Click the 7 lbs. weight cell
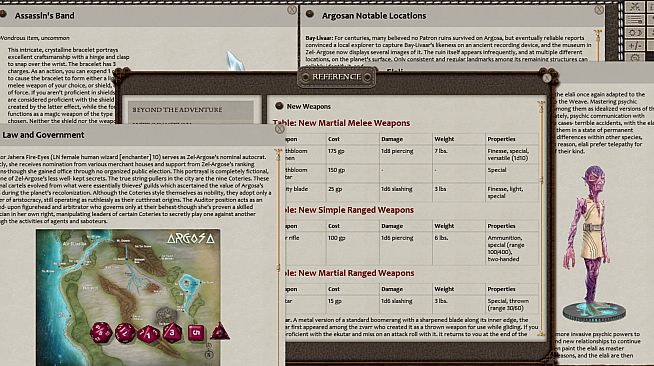This screenshot has height=366, width=654. (459, 155)
